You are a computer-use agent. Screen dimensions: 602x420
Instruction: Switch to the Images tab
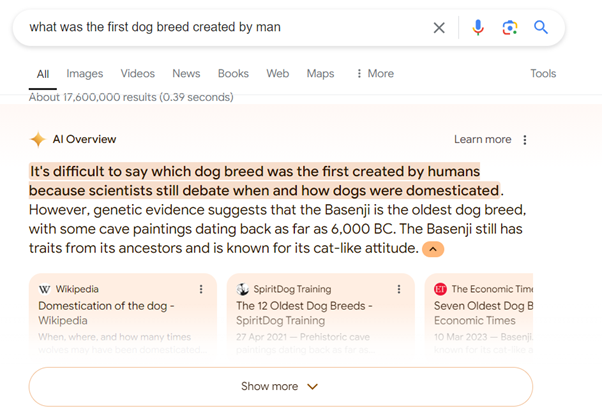tap(85, 73)
